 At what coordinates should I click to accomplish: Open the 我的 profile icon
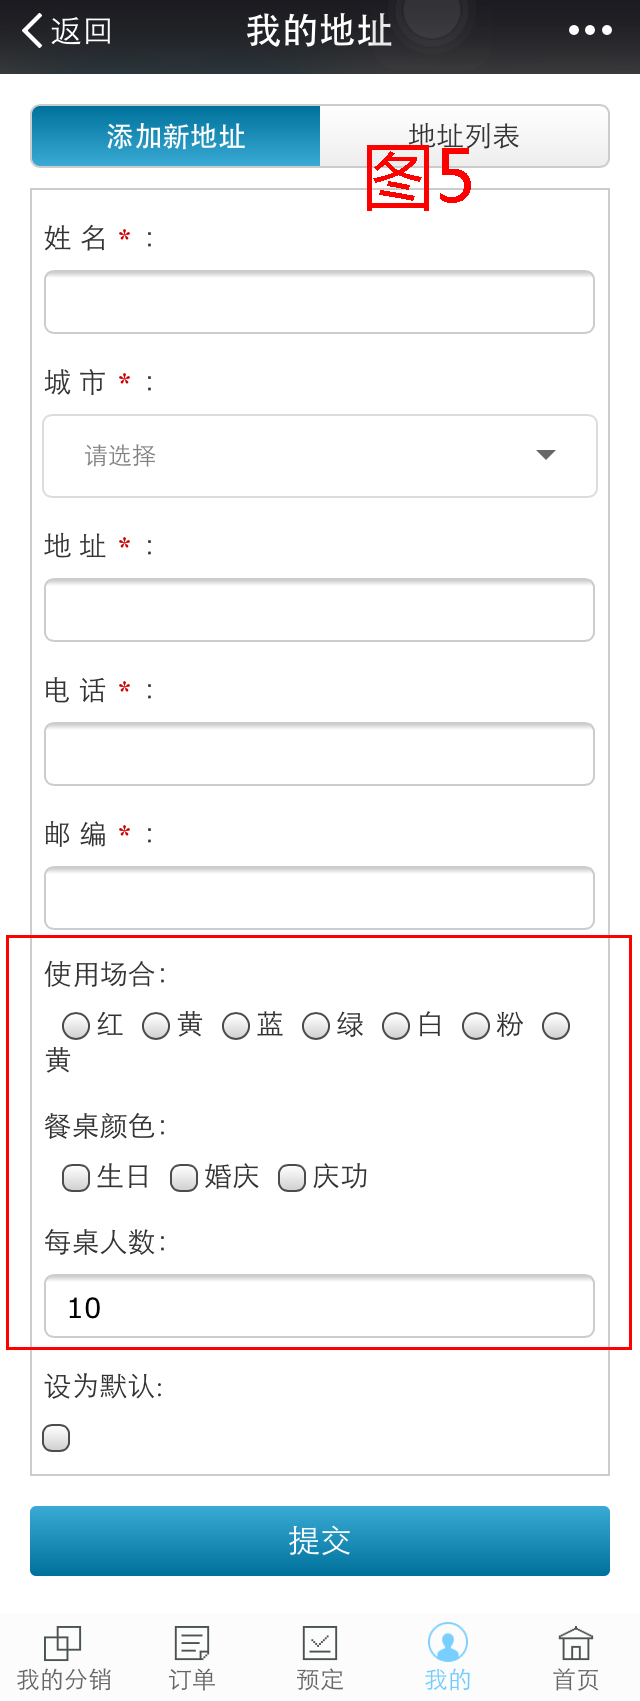[x=447, y=1643]
